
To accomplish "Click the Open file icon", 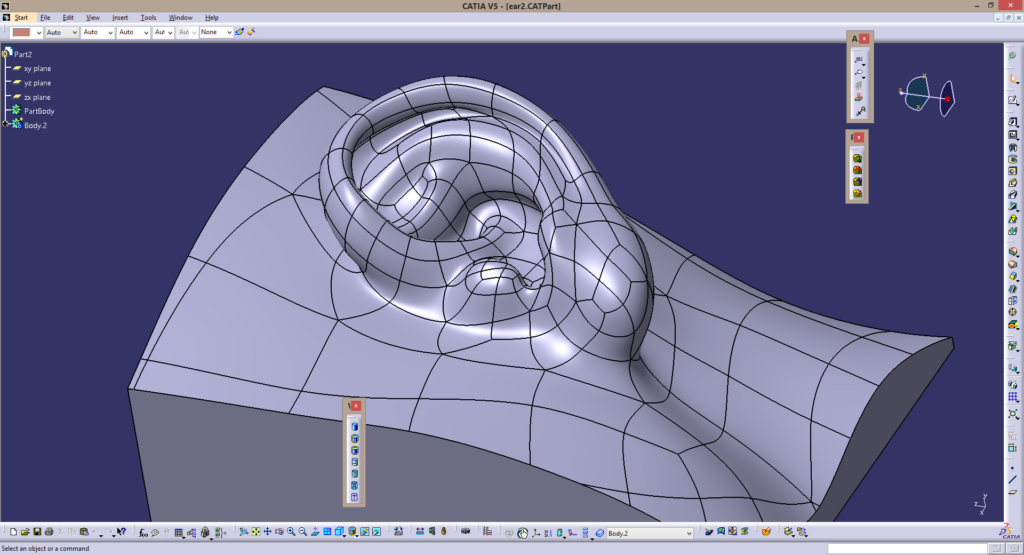I will [25, 532].
